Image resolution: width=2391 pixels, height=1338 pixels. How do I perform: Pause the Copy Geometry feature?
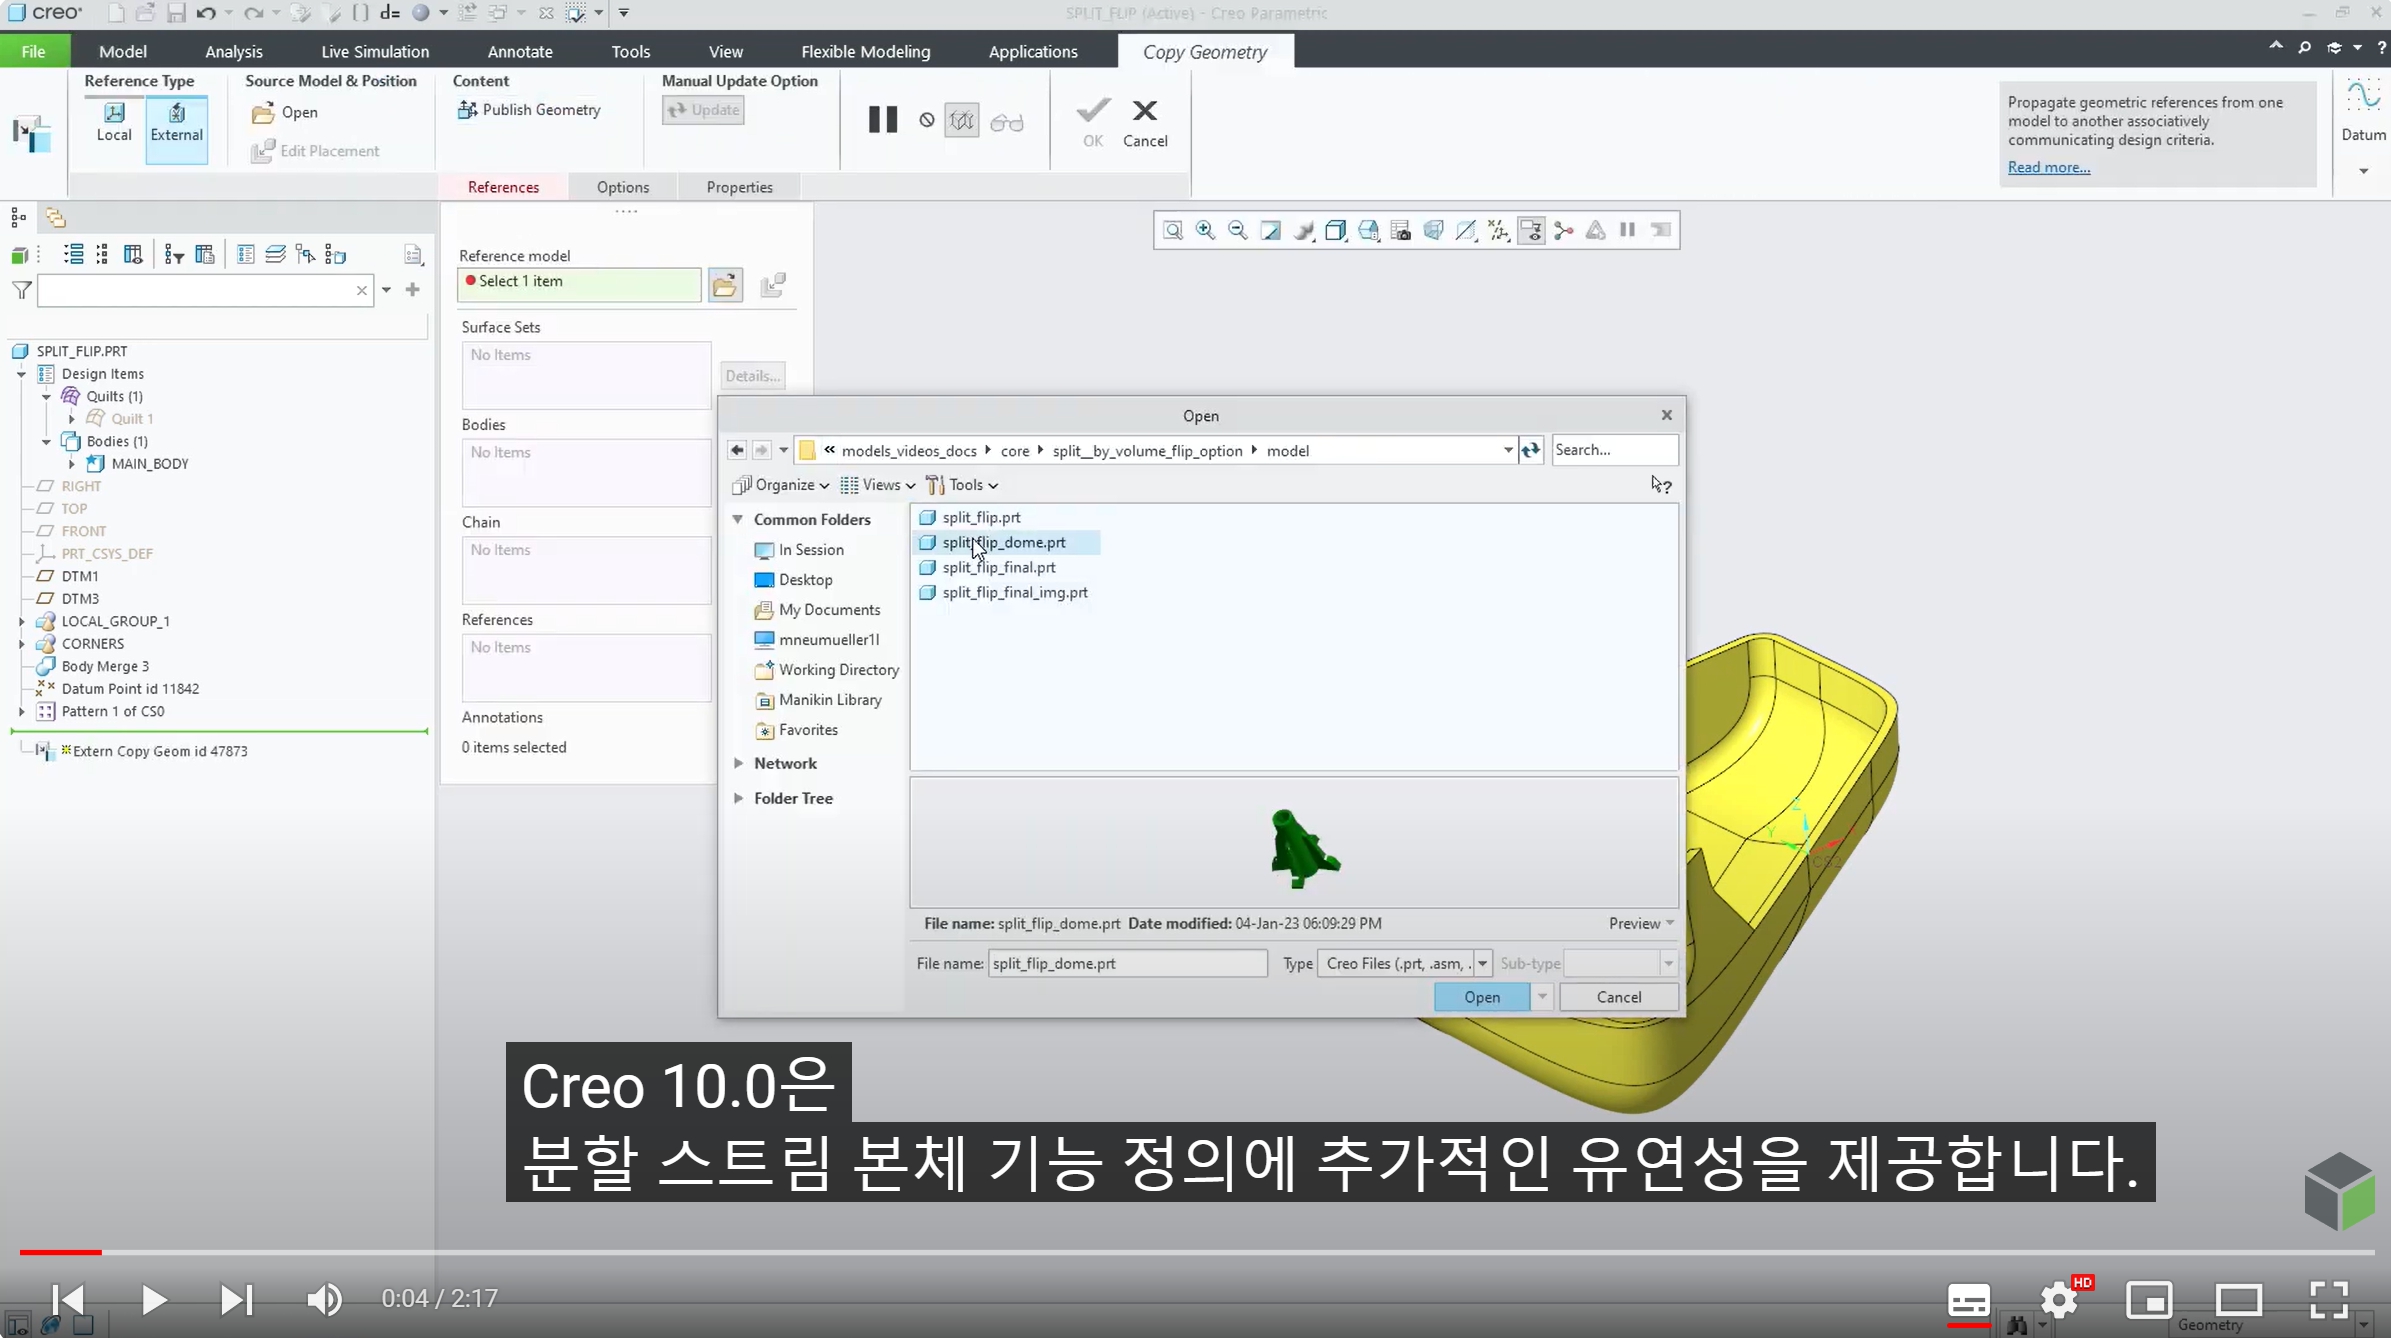click(882, 120)
